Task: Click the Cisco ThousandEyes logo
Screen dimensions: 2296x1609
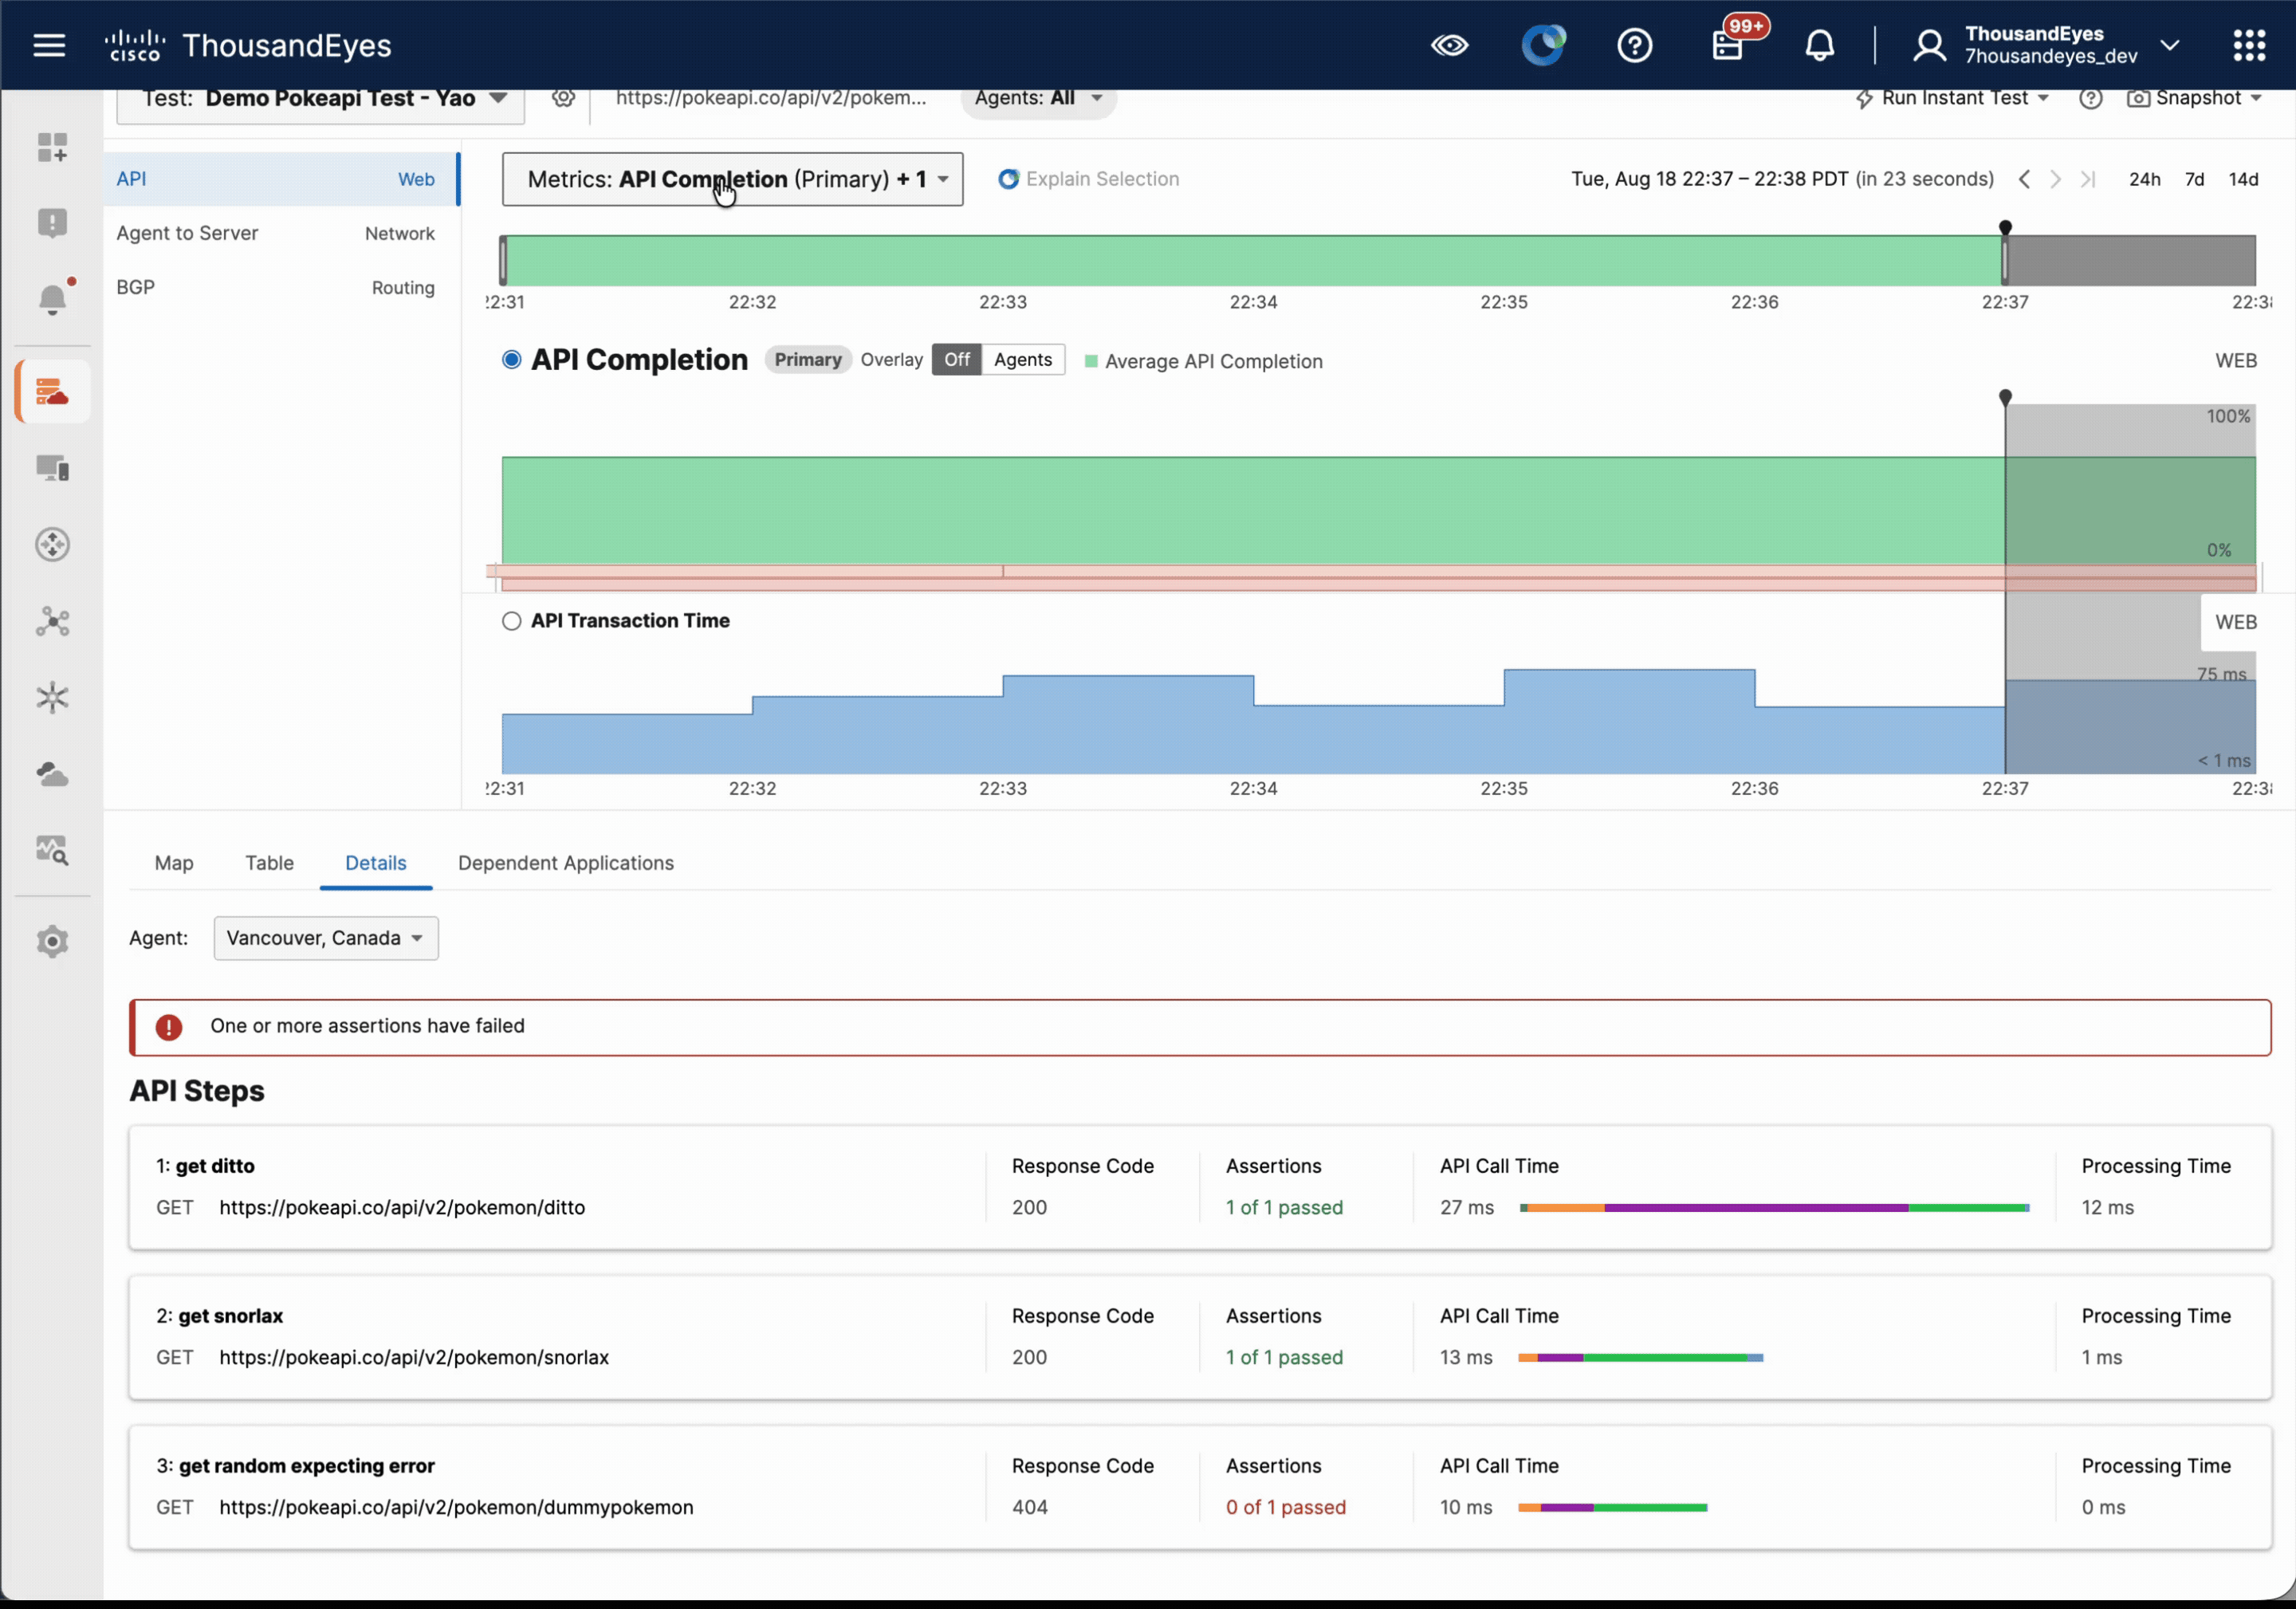Action: pyautogui.click(x=248, y=46)
